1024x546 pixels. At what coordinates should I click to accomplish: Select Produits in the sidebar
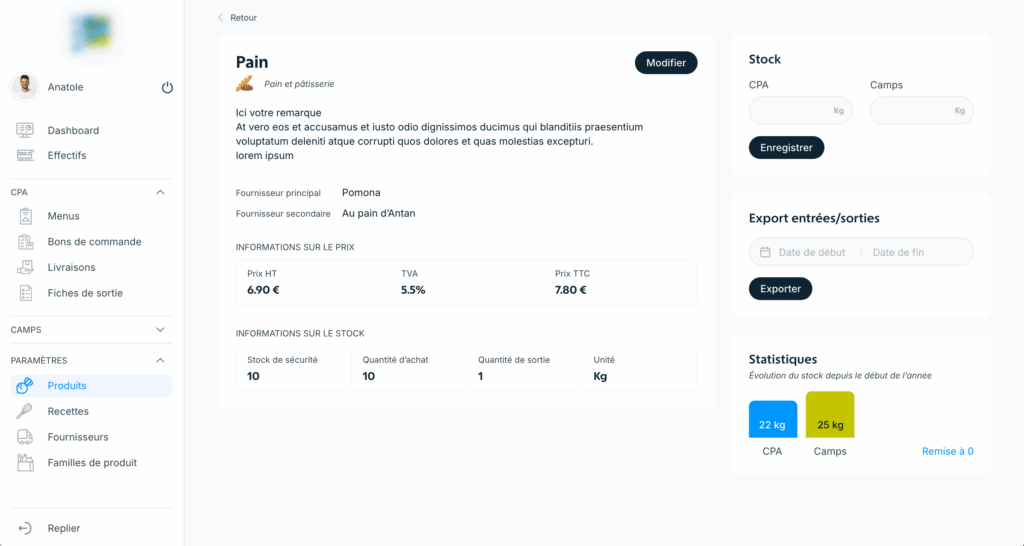[x=67, y=386]
